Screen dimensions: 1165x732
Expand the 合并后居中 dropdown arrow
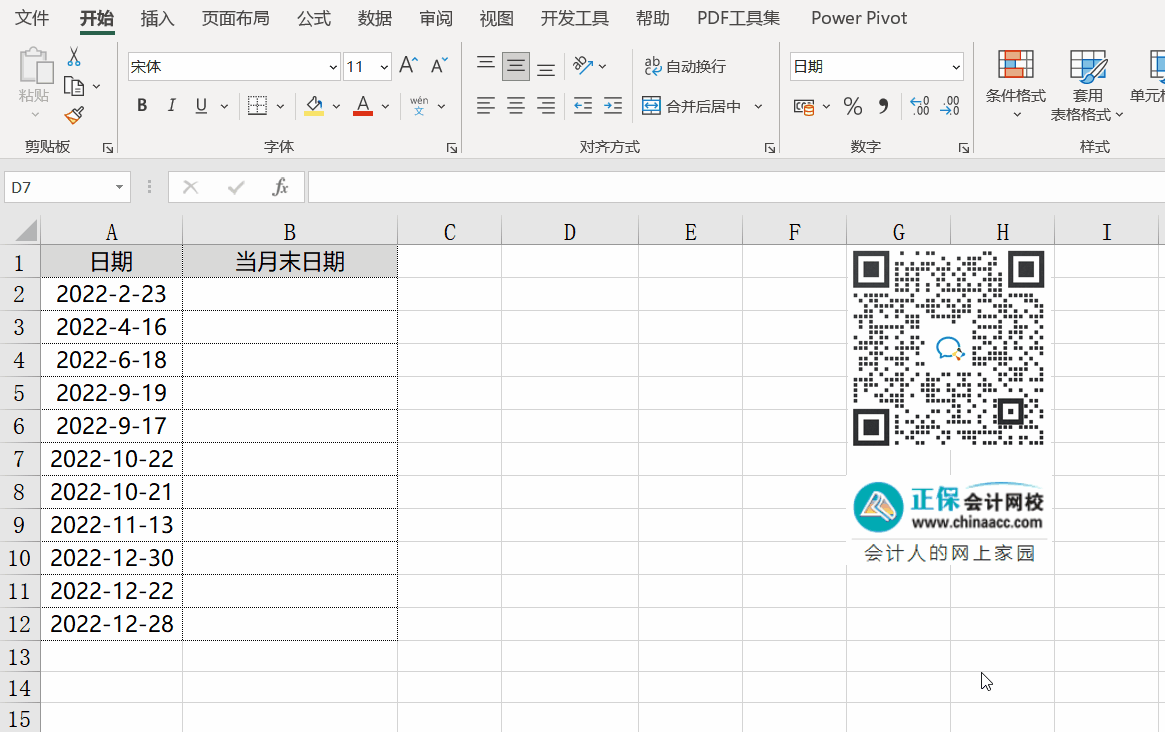(758, 105)
